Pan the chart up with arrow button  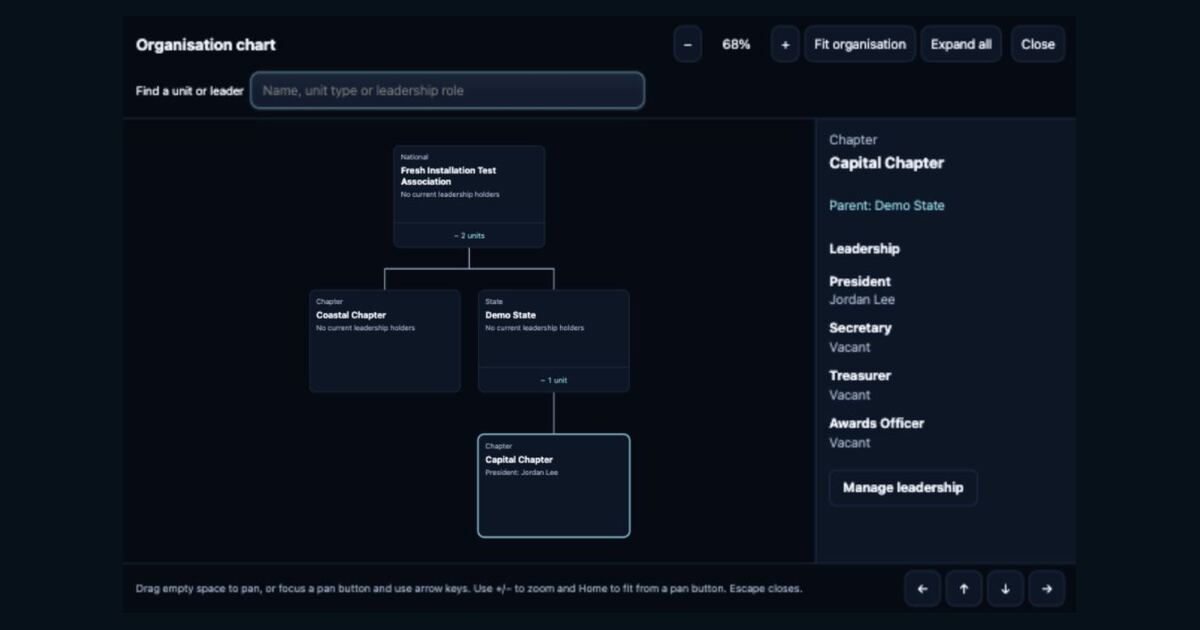pos(964,589)
